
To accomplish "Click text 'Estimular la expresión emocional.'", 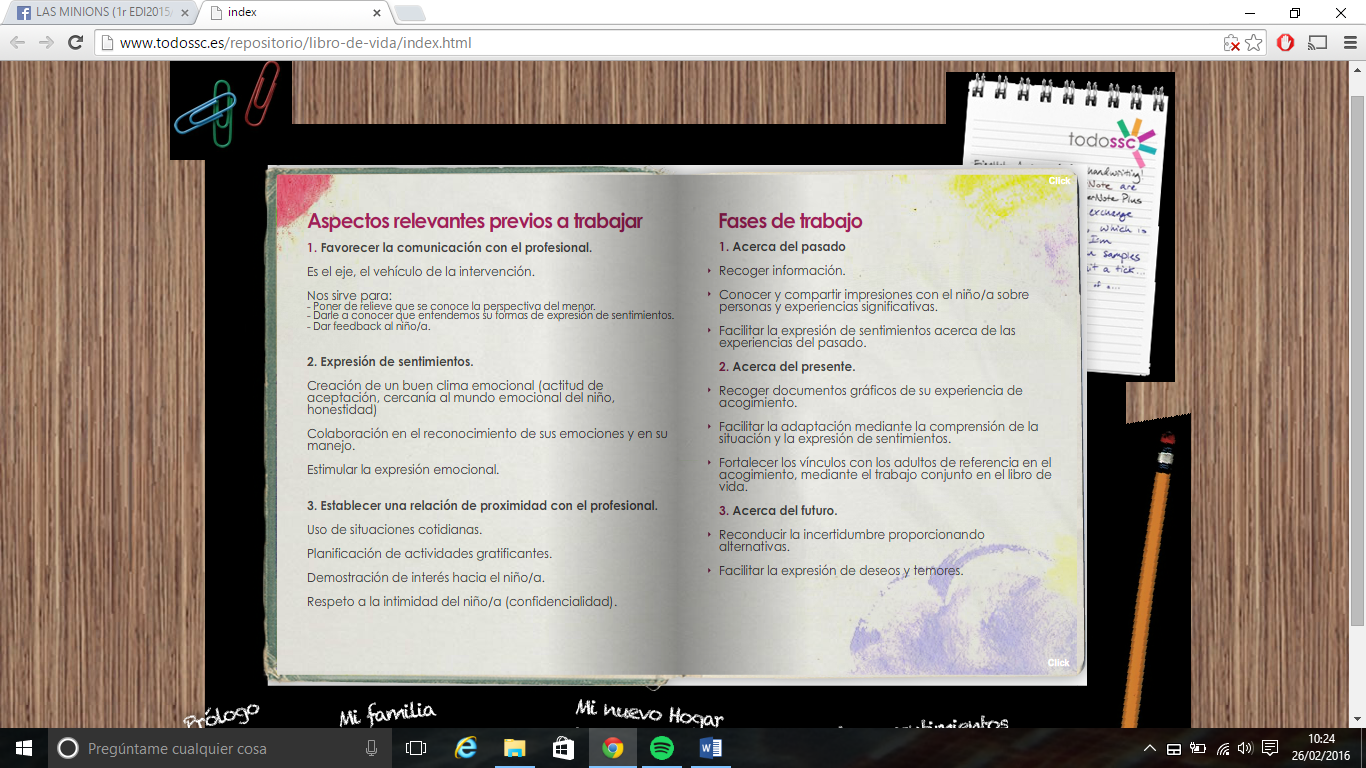I will tap(403, 470).
